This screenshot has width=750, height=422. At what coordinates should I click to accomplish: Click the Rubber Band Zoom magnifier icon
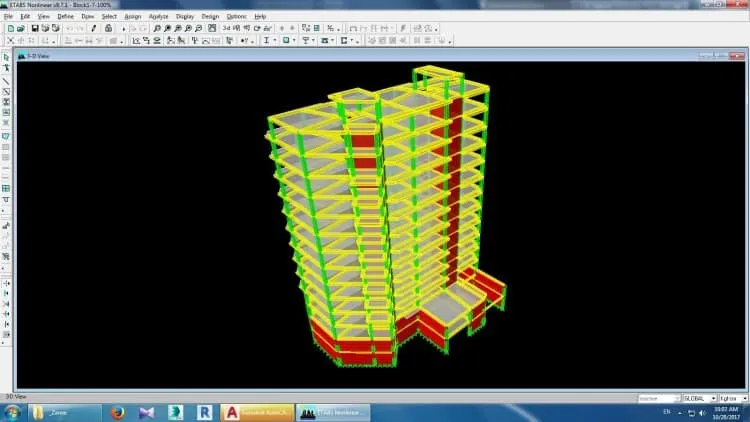[x=157, y=29]
